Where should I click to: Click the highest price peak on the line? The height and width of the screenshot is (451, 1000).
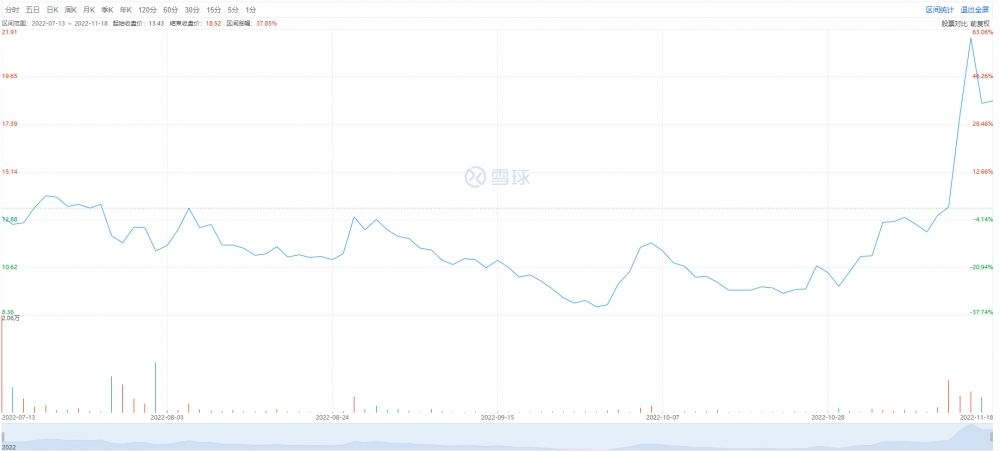pos(970,38)
